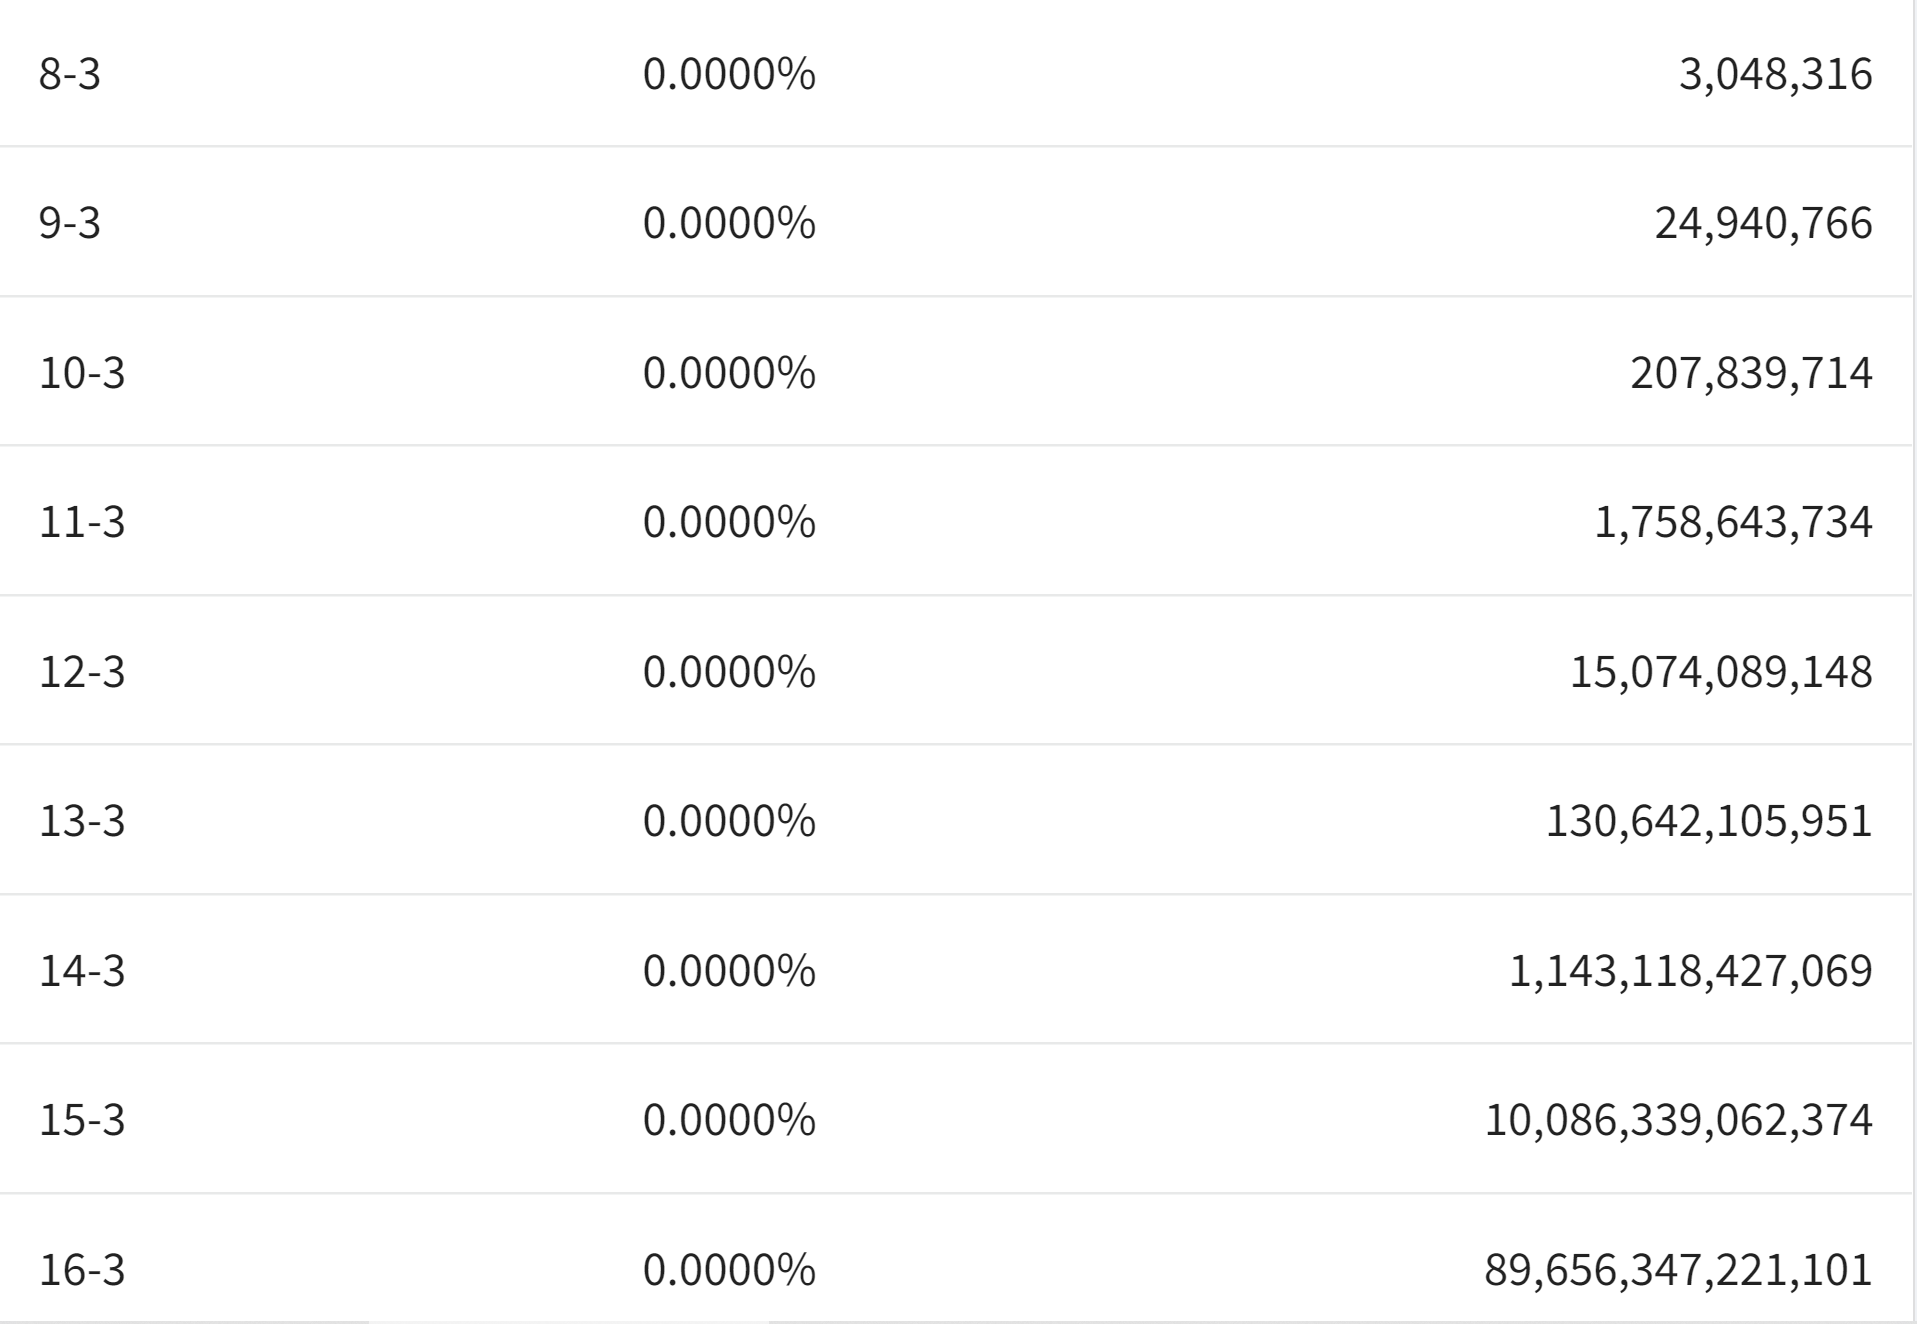
Task: Select the 13-3 row label
Action: point(82,821)
